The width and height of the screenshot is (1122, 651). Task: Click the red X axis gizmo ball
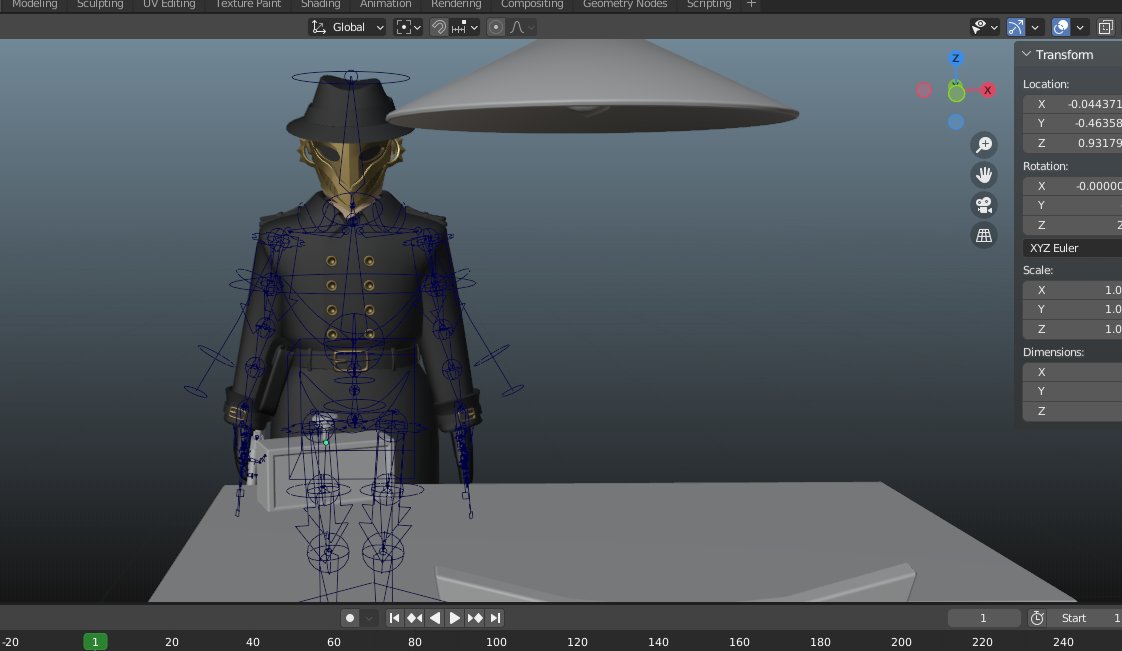(x=988, y=90)
